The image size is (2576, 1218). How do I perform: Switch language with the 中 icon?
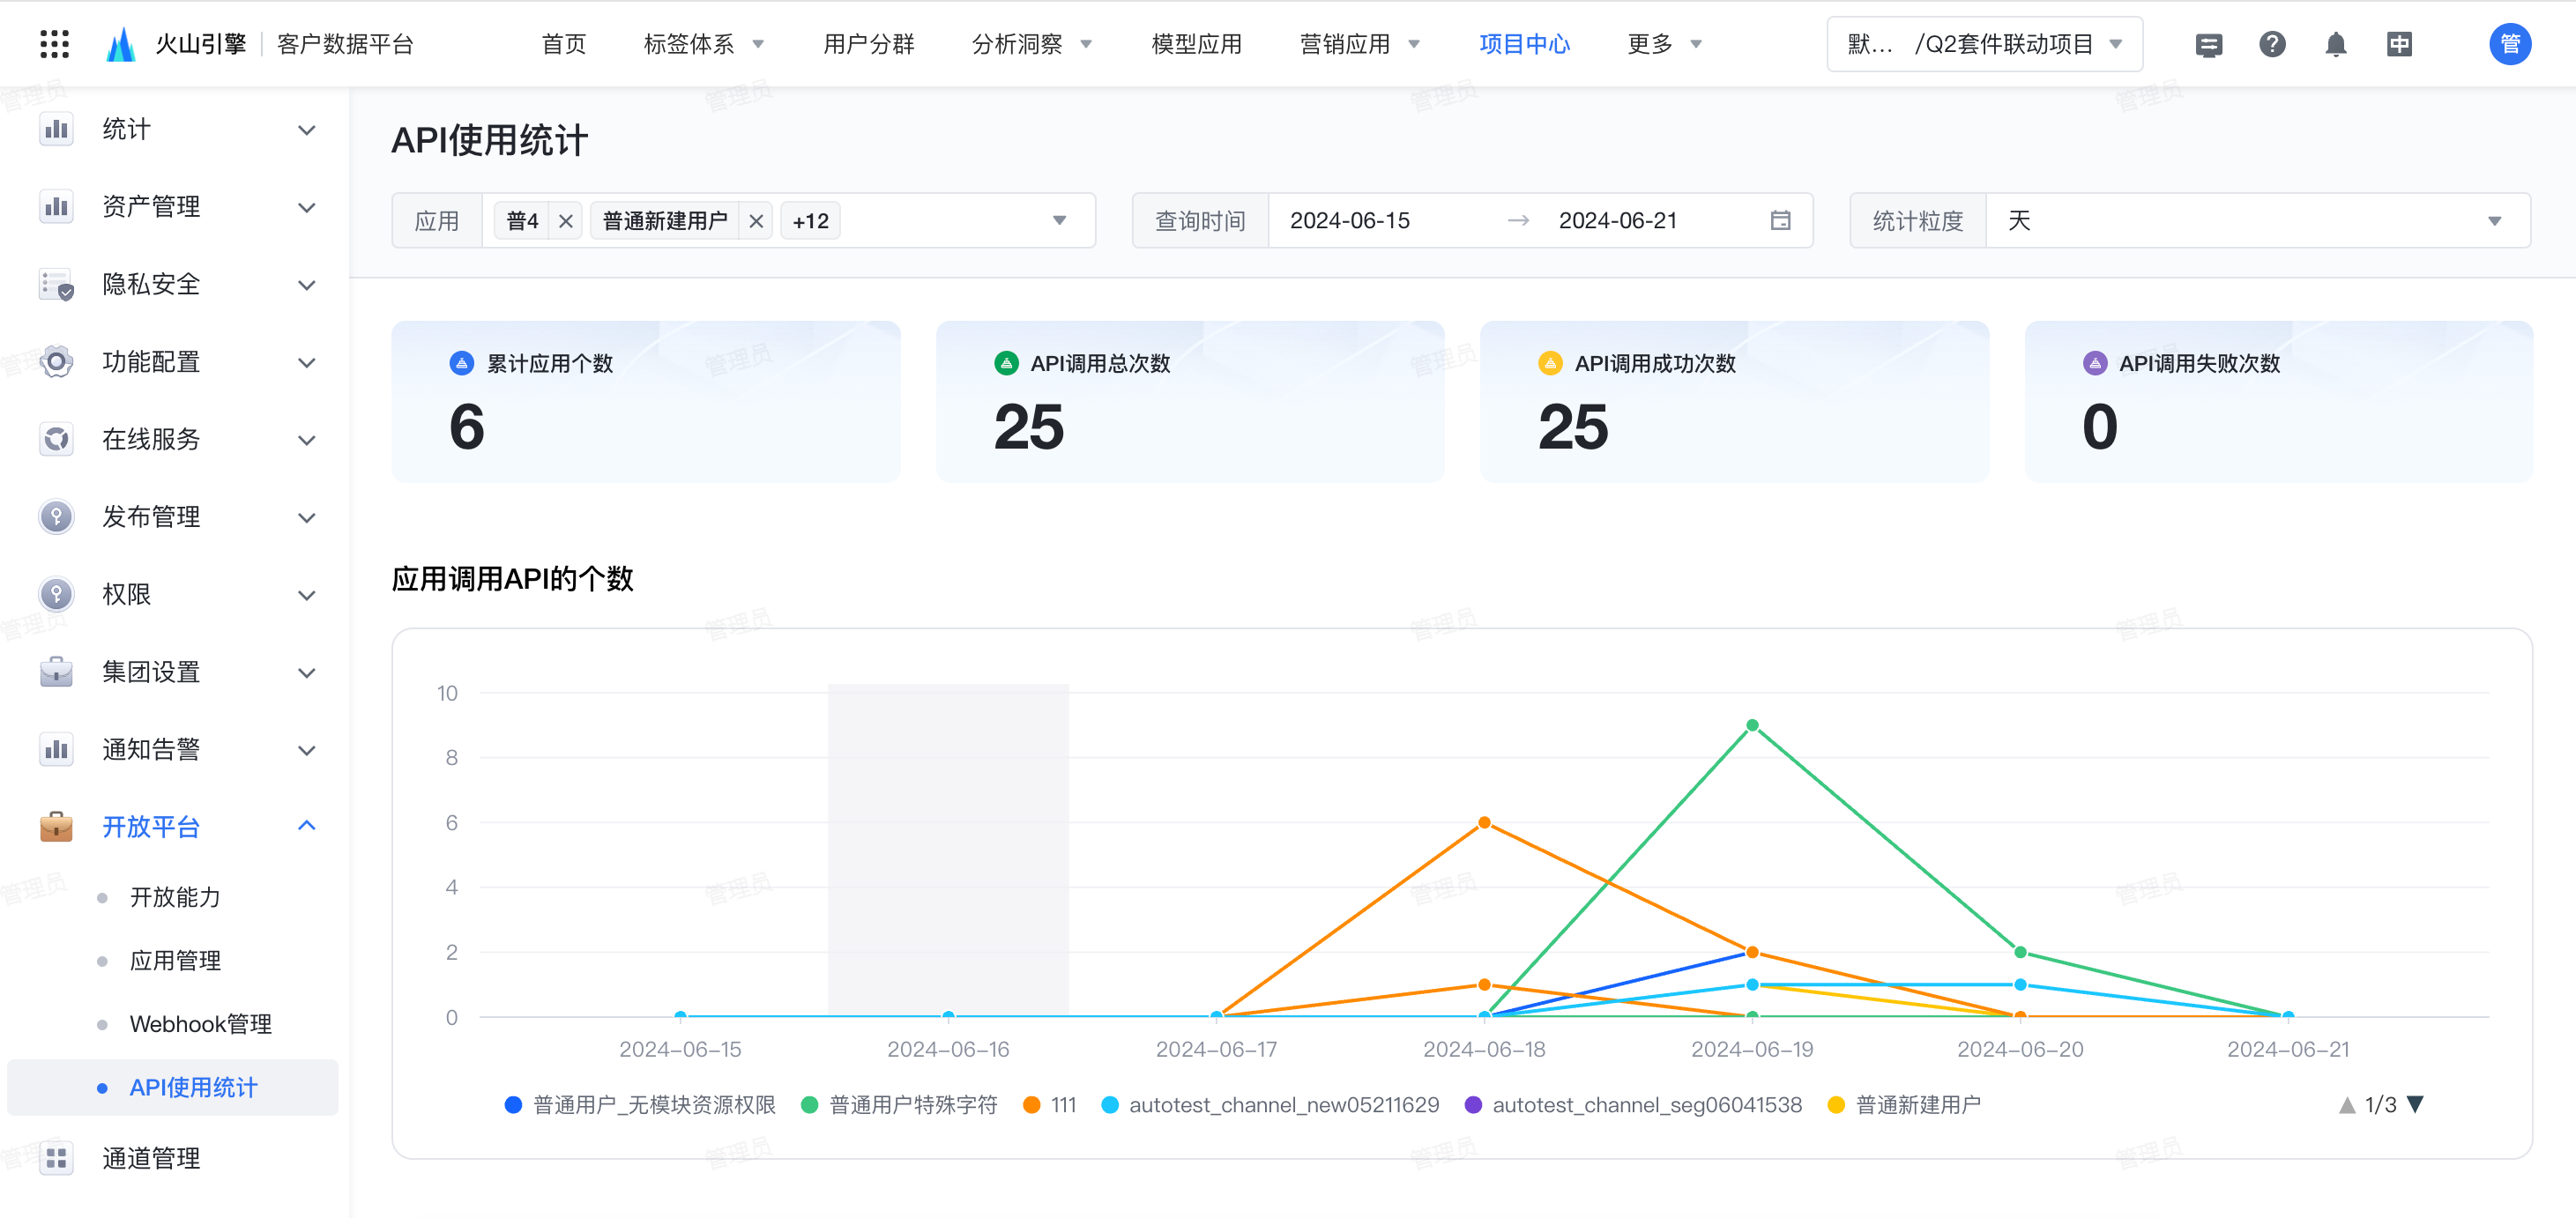[2399, 44]
